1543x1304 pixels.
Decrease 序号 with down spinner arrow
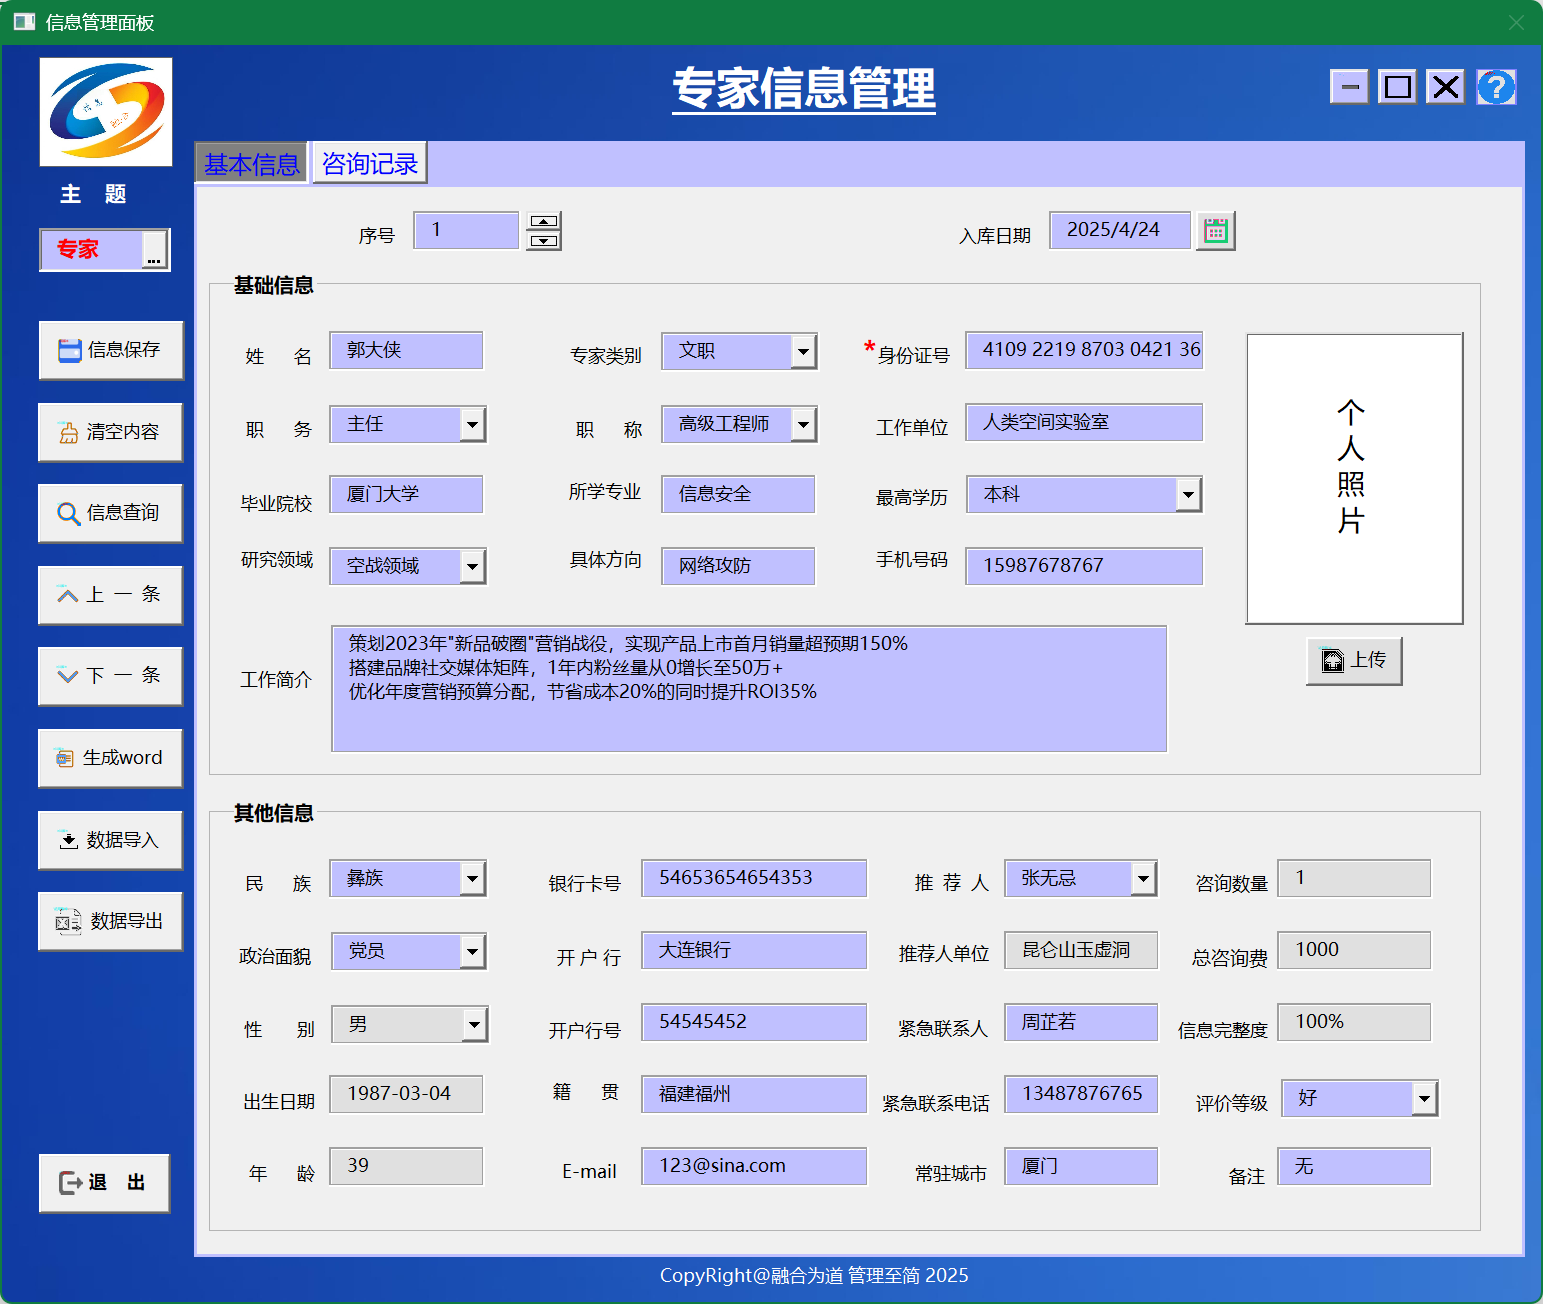[544, 240]
